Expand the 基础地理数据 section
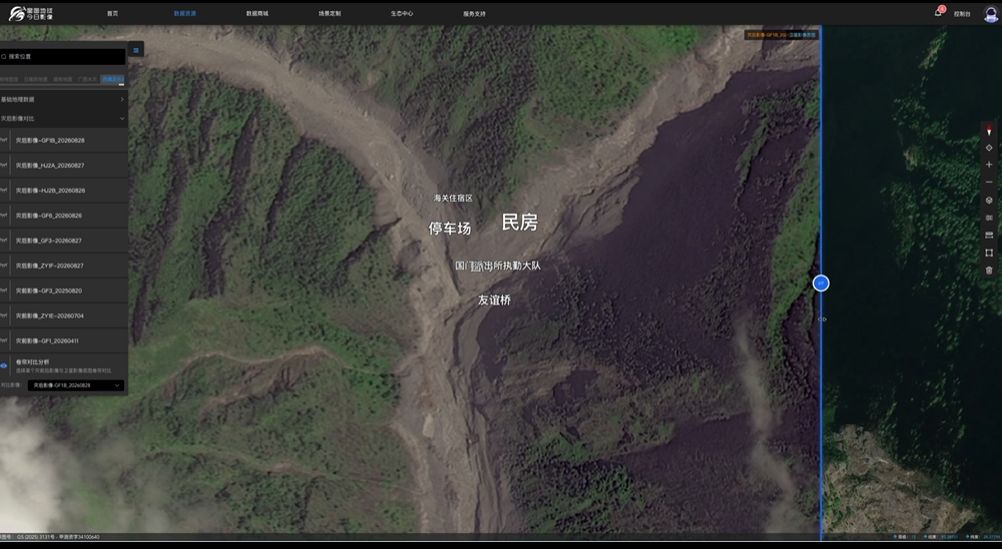The height and width of the screenshot is (549, 1002). (63, 100)
